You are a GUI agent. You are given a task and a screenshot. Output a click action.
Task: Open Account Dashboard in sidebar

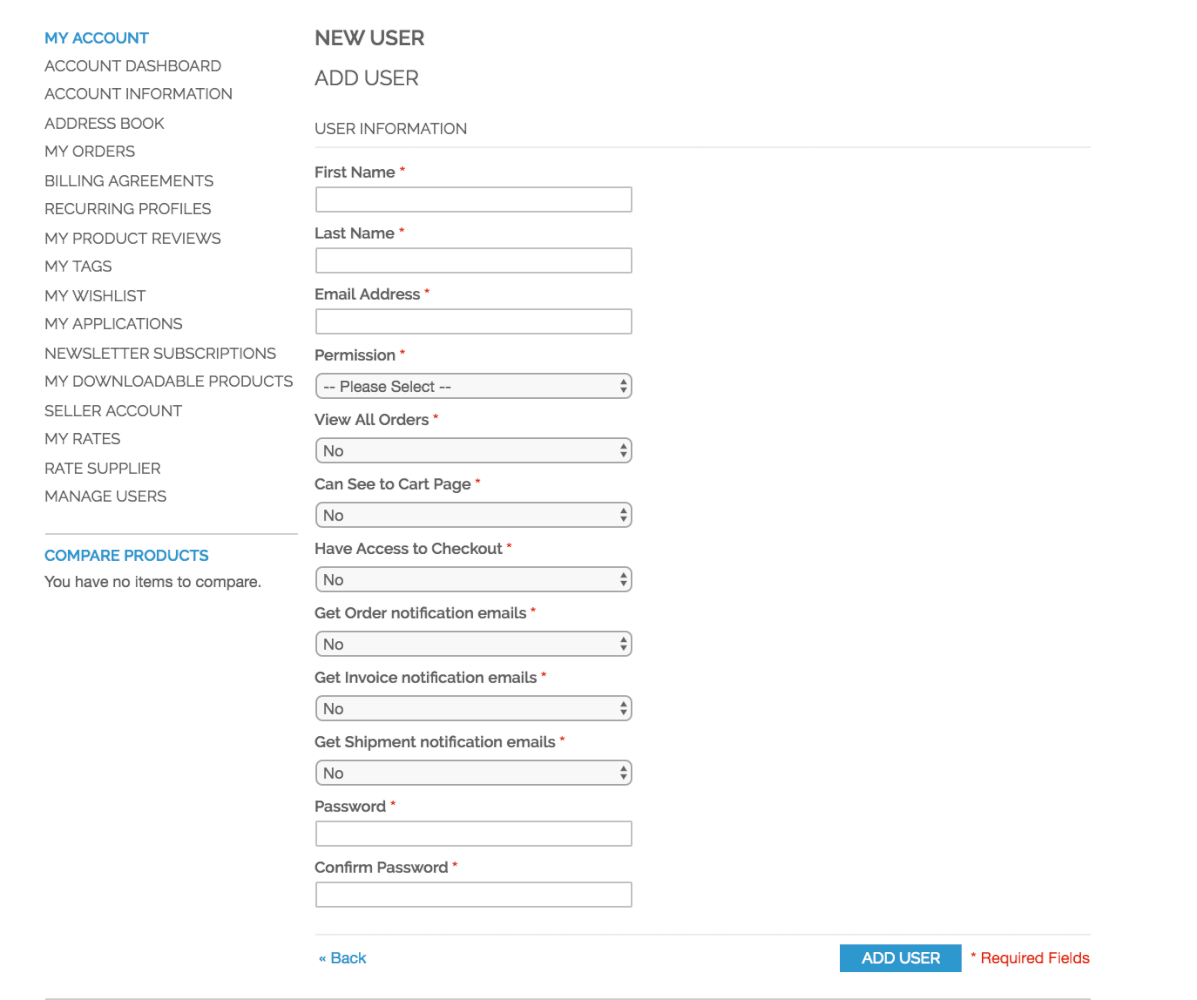(x=133, y=66)
